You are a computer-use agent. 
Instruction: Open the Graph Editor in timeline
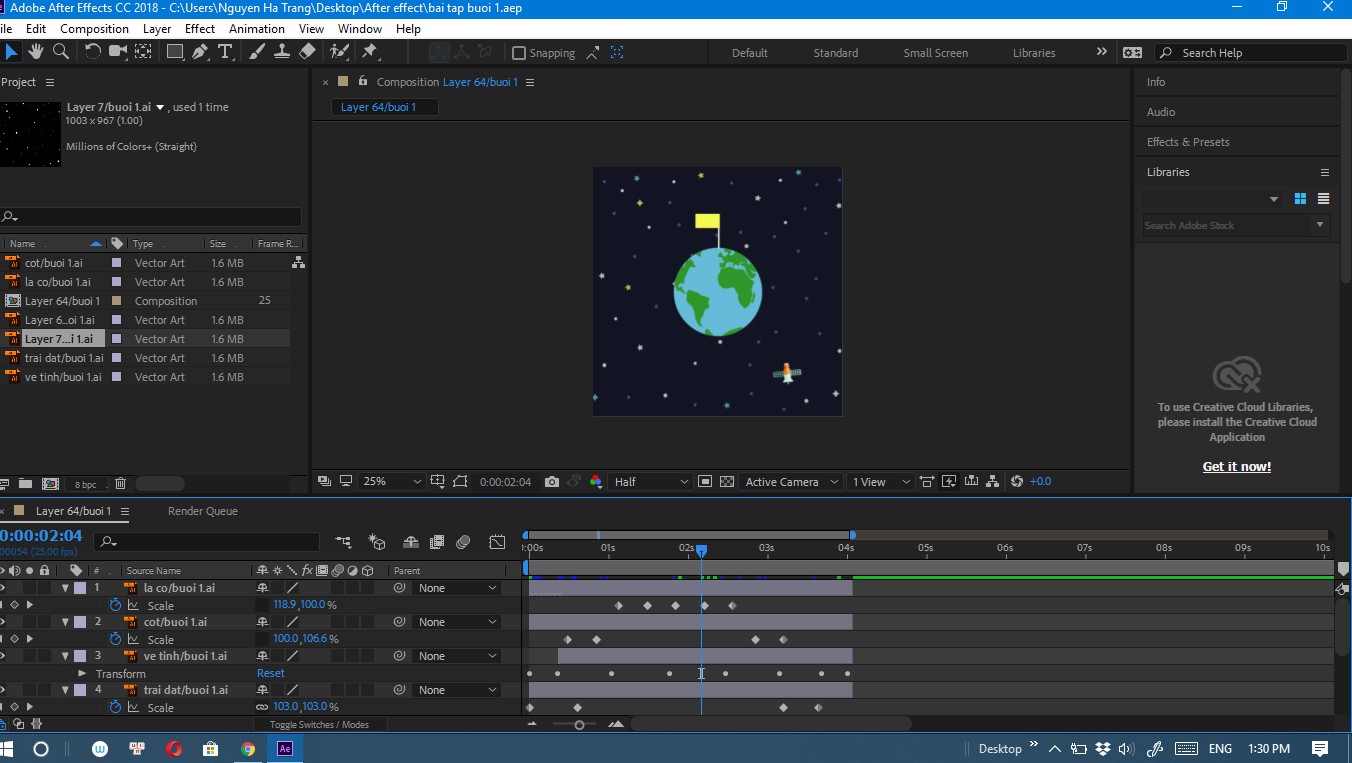pyautogui.click(x=497, y=542)
